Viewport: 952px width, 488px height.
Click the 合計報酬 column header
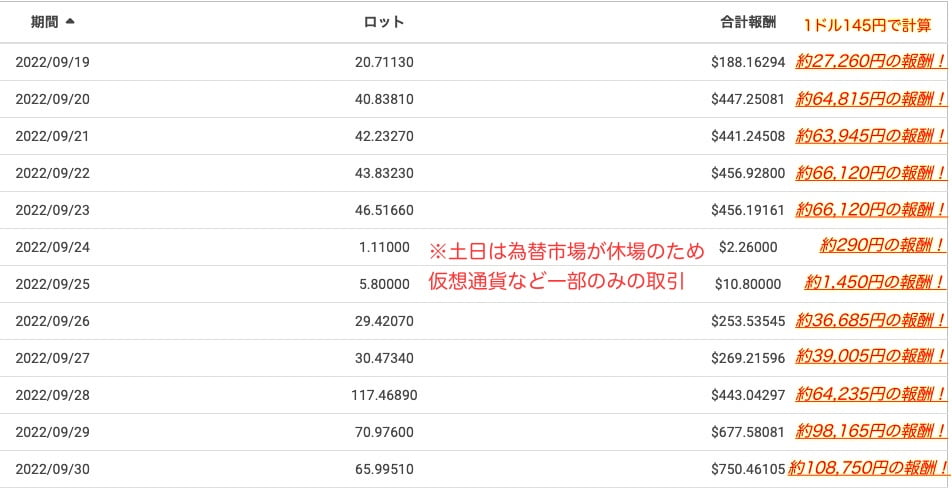click(x=748, y=21)
